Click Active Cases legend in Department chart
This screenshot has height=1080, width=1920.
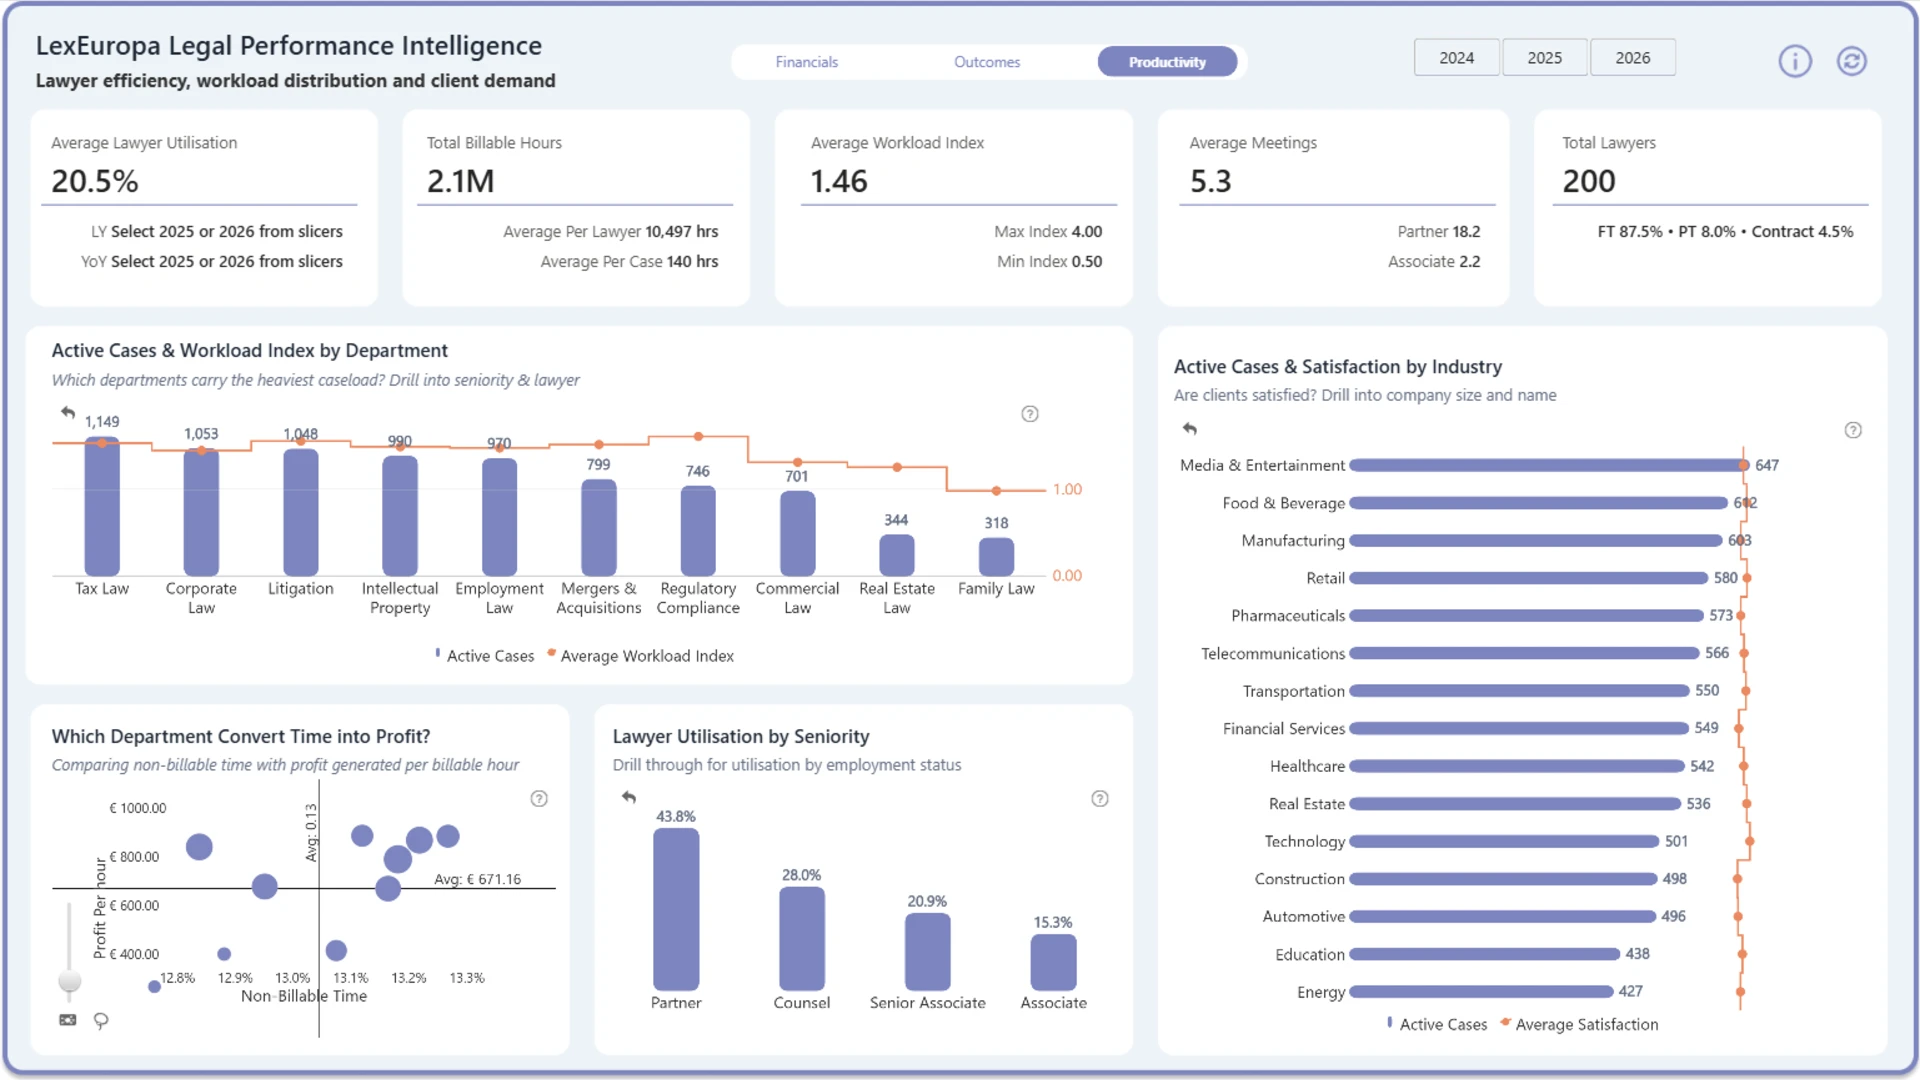click(485, 656)
